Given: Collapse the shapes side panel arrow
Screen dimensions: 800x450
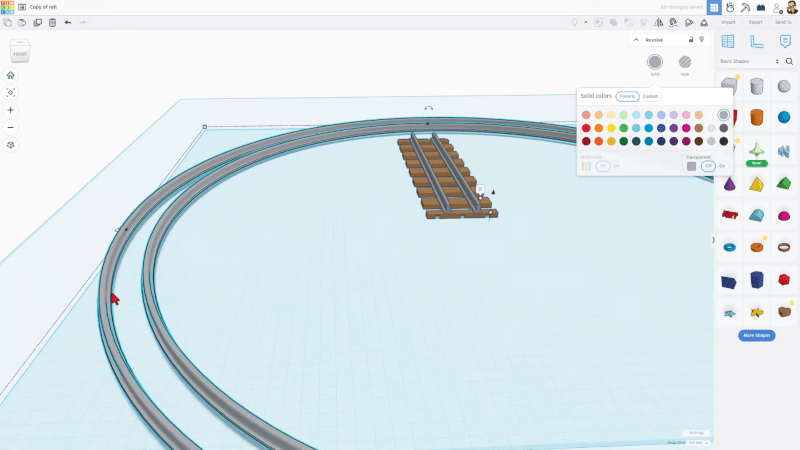Looking at the screenshot, I should click(x=713, y=240).
